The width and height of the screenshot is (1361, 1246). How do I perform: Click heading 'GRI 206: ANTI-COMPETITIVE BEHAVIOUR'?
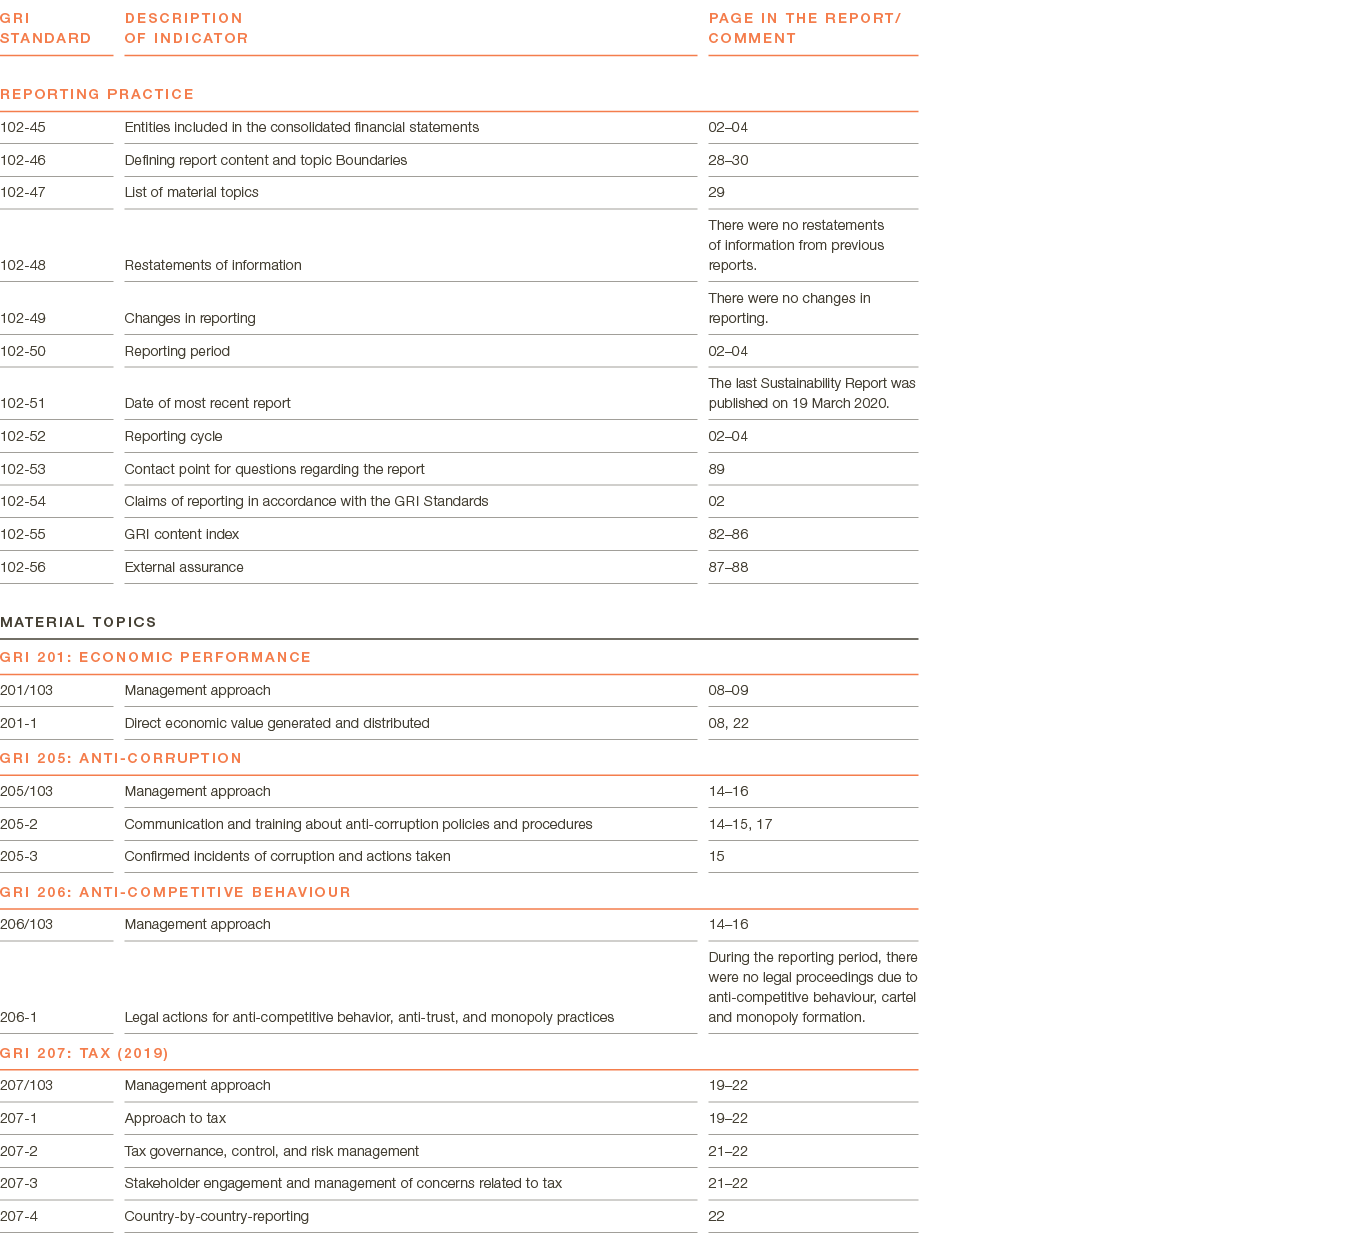click(176, 892)
